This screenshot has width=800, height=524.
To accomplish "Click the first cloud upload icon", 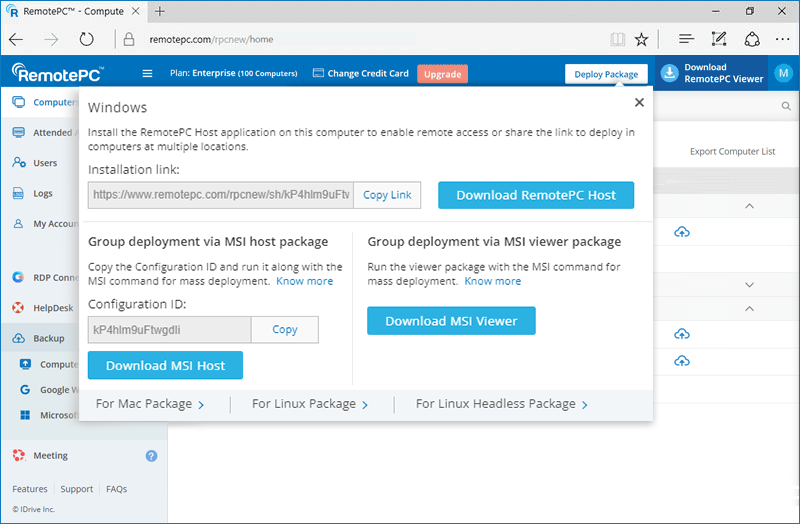I will [682, 232].
